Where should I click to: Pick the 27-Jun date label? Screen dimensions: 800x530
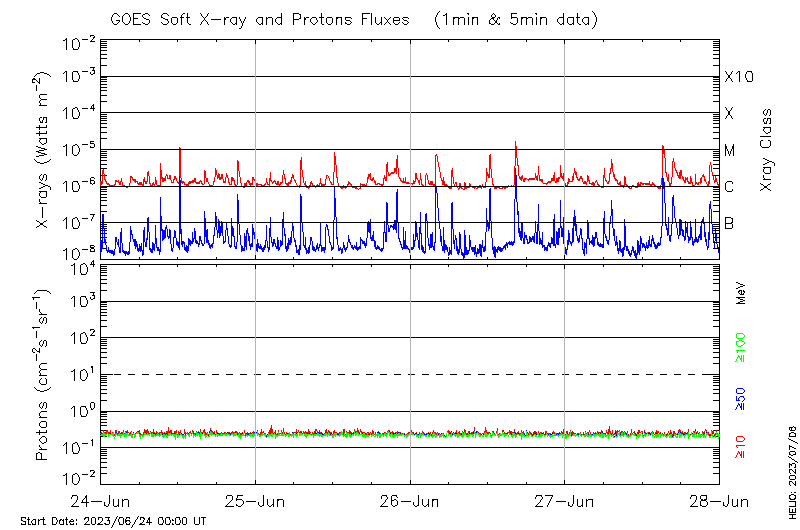point(565,499)
